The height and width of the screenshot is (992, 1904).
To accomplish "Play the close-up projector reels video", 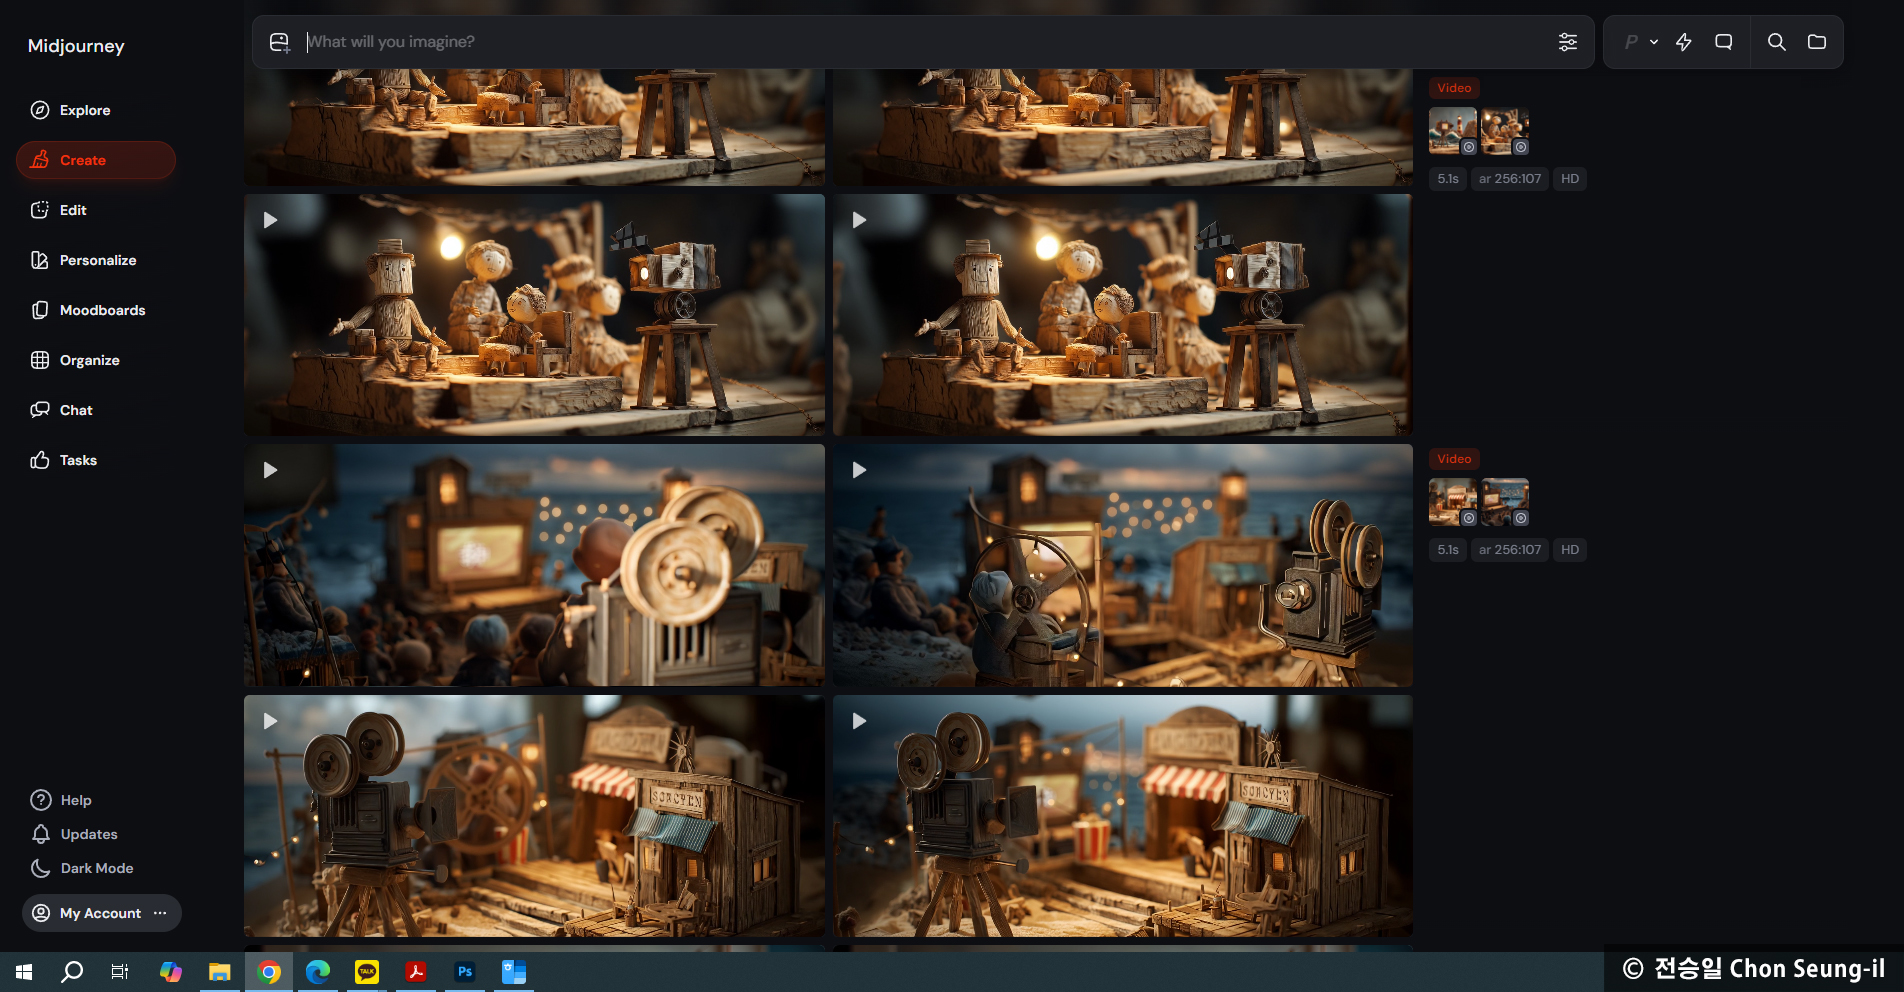I will (x=534, y=565).
